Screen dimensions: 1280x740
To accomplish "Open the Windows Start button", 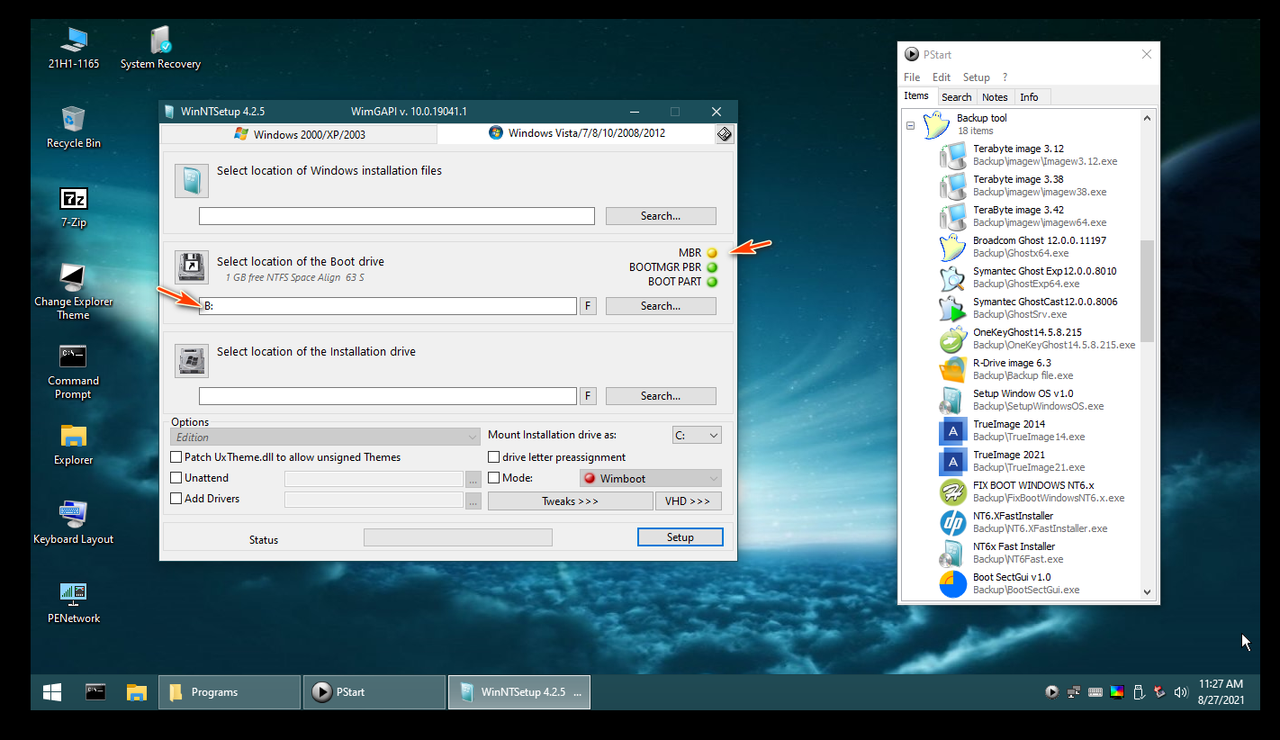I will tap(52, 692).
